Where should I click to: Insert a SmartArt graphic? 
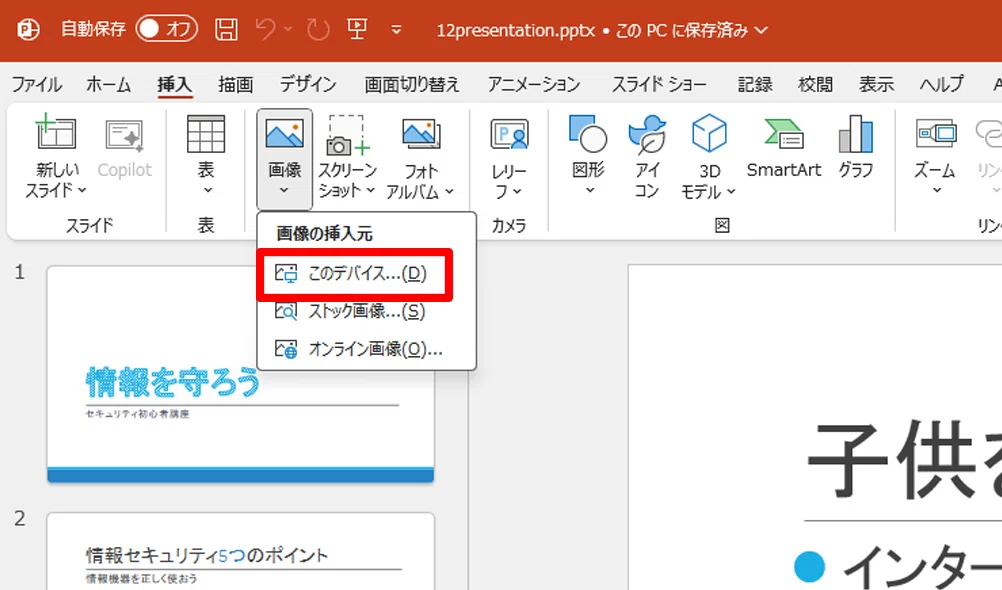pyautogui.click(x=783, y=147)
